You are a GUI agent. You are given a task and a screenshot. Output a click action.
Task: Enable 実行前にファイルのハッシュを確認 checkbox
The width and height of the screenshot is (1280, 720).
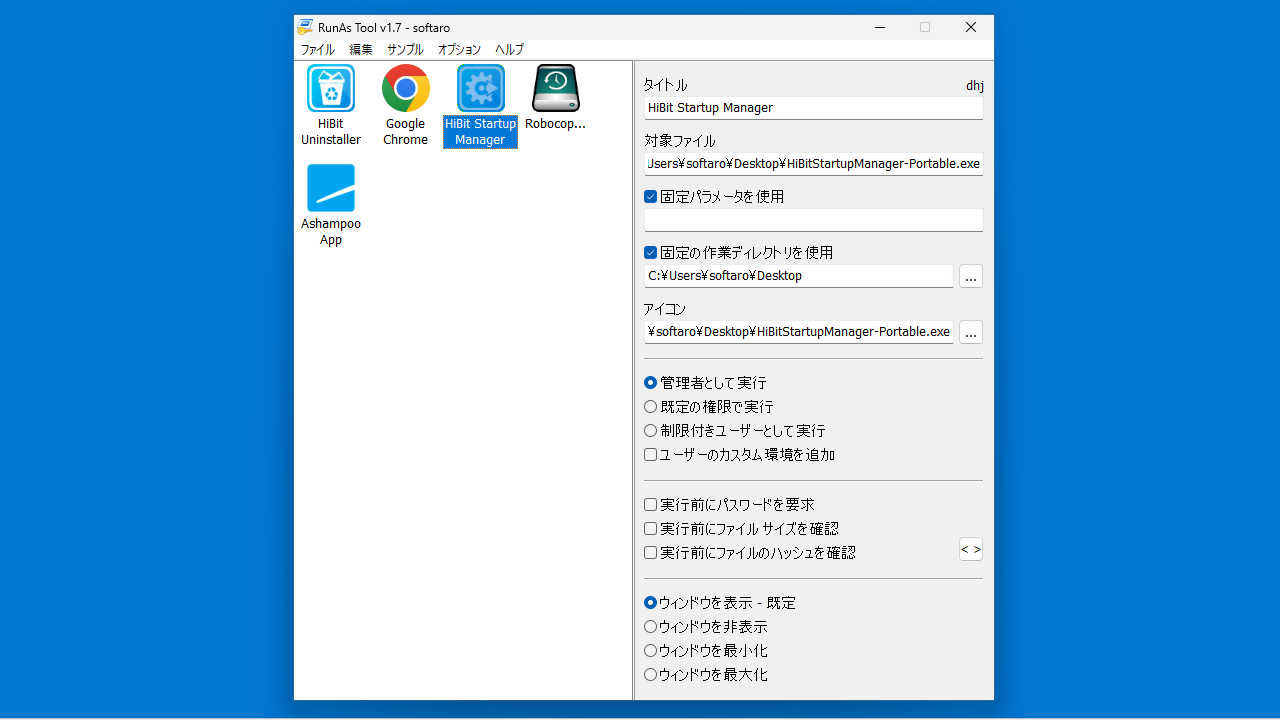pos(651,553)
